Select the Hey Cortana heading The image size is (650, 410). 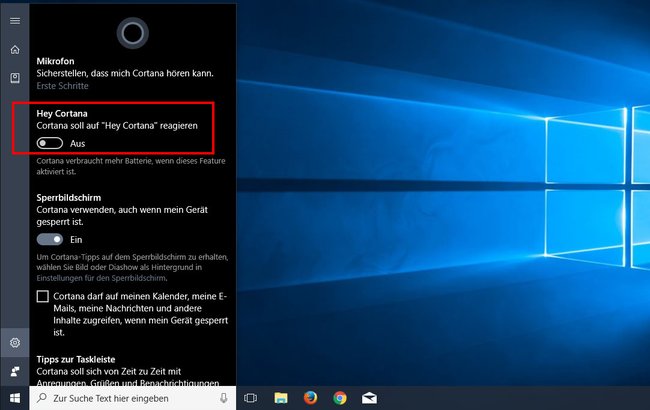click(x=62, y=113)
